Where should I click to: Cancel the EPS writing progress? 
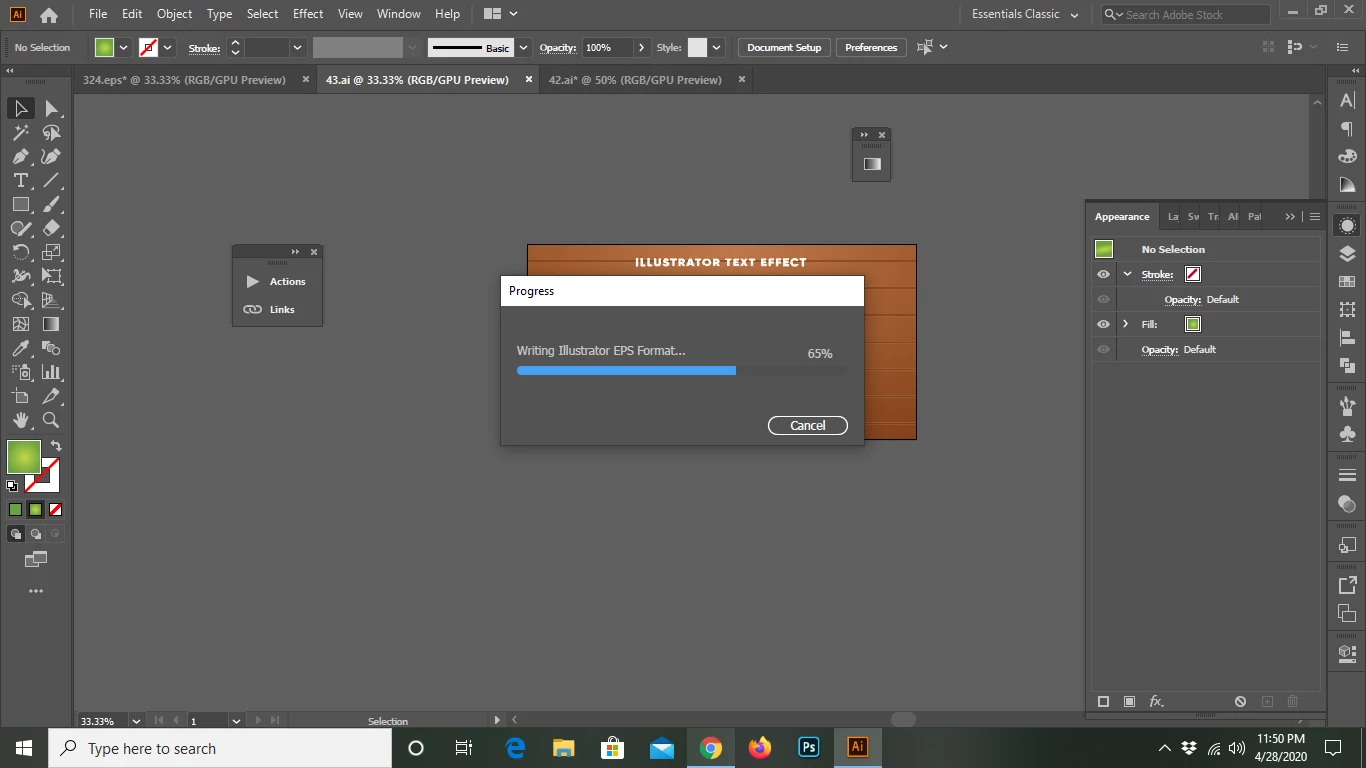(808, 425)
